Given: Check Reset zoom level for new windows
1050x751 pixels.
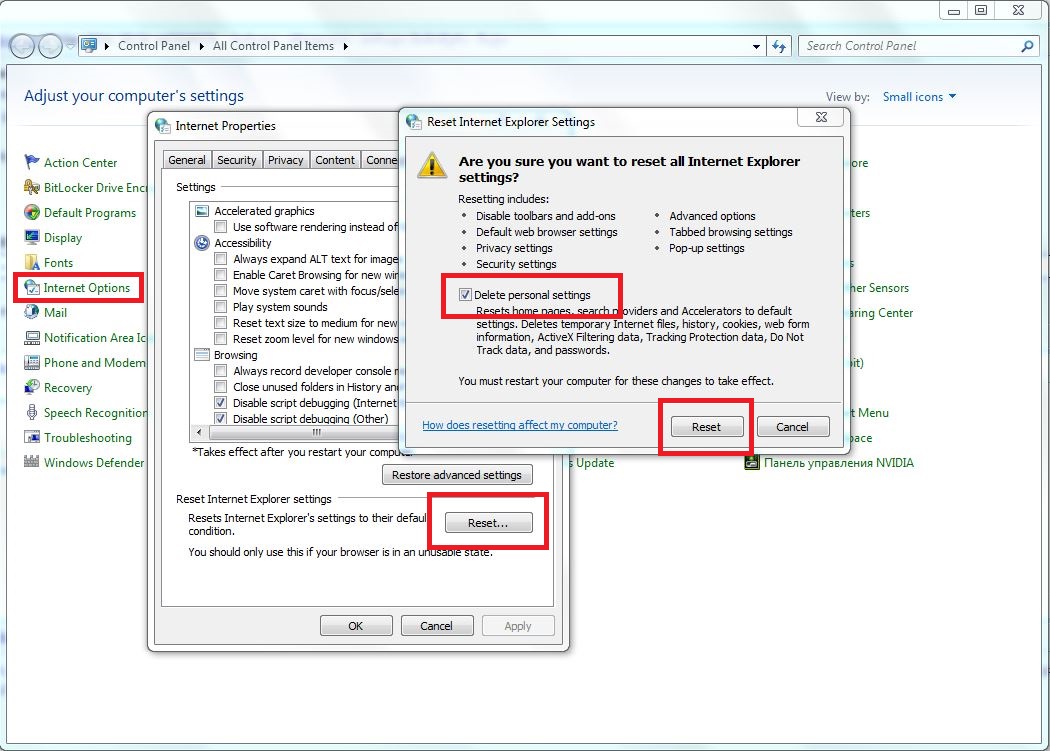Looking at the screenshot, I should (x=220, y=339).
